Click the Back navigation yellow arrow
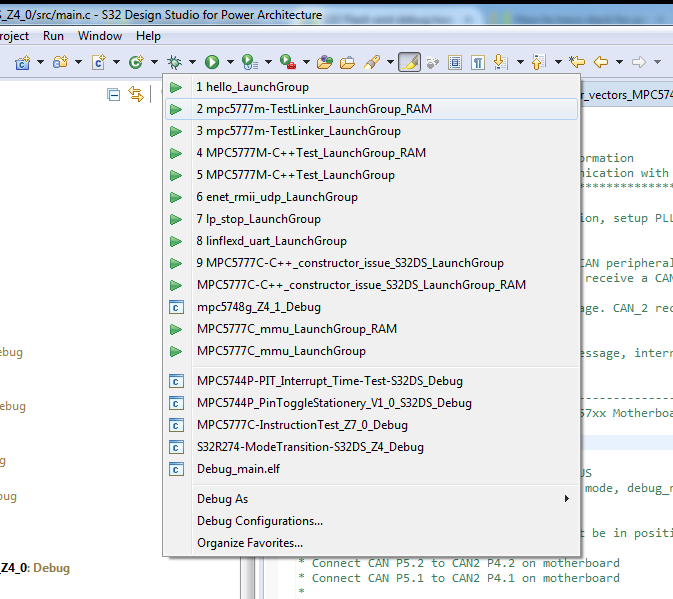The image size is (673, 599). 601,63
